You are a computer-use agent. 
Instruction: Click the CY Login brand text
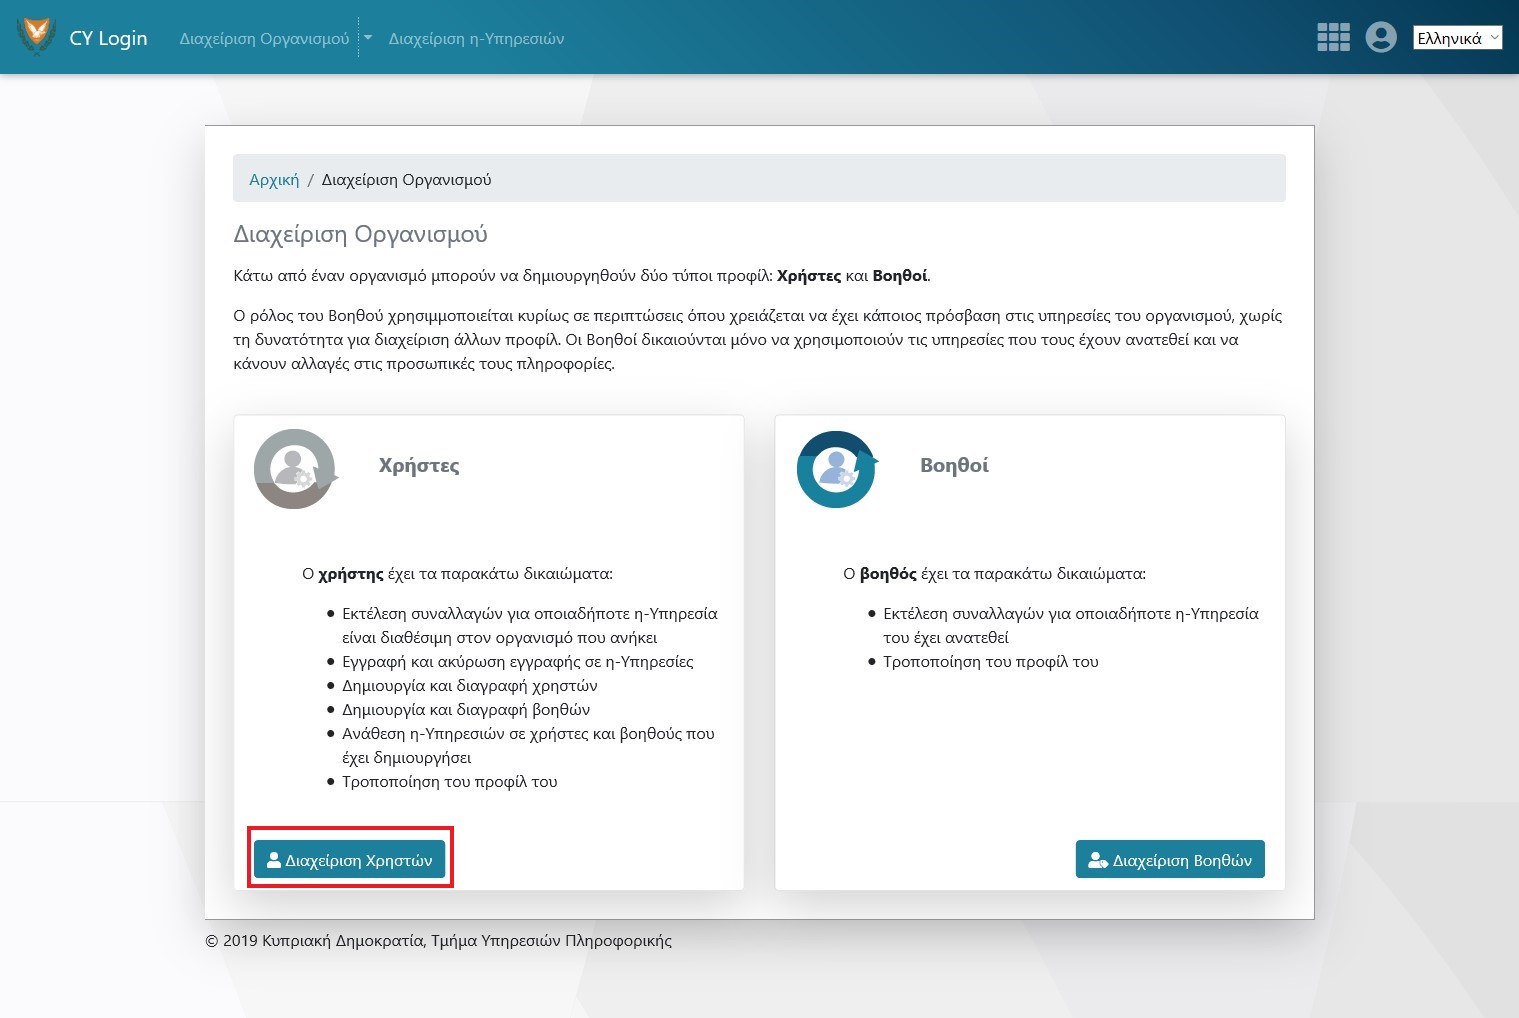coord(108,38)
